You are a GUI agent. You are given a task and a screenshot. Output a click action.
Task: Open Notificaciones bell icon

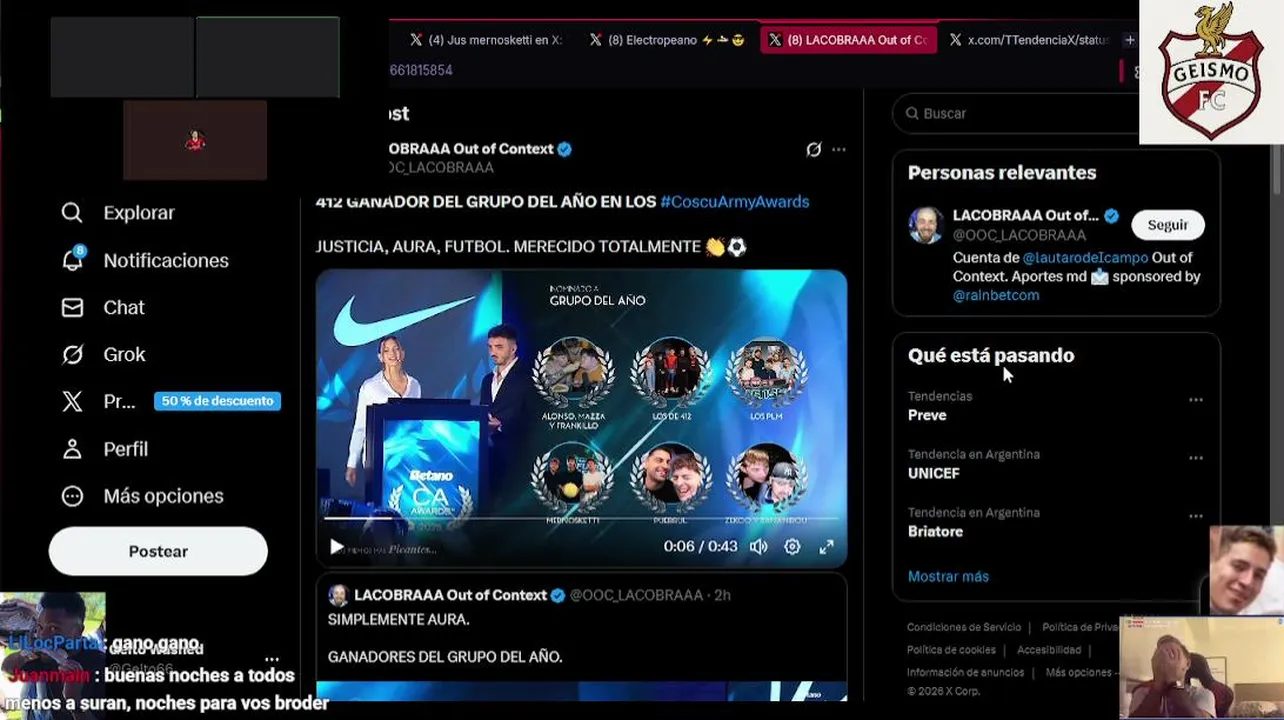[x=72, y=260]
